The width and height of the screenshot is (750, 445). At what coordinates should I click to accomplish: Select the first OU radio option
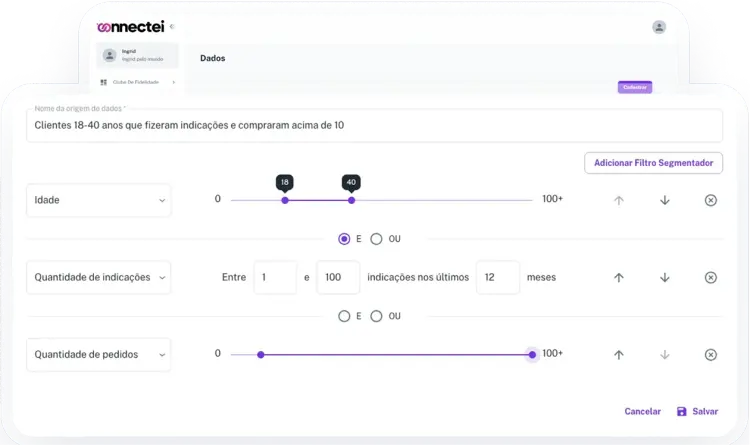376,239
